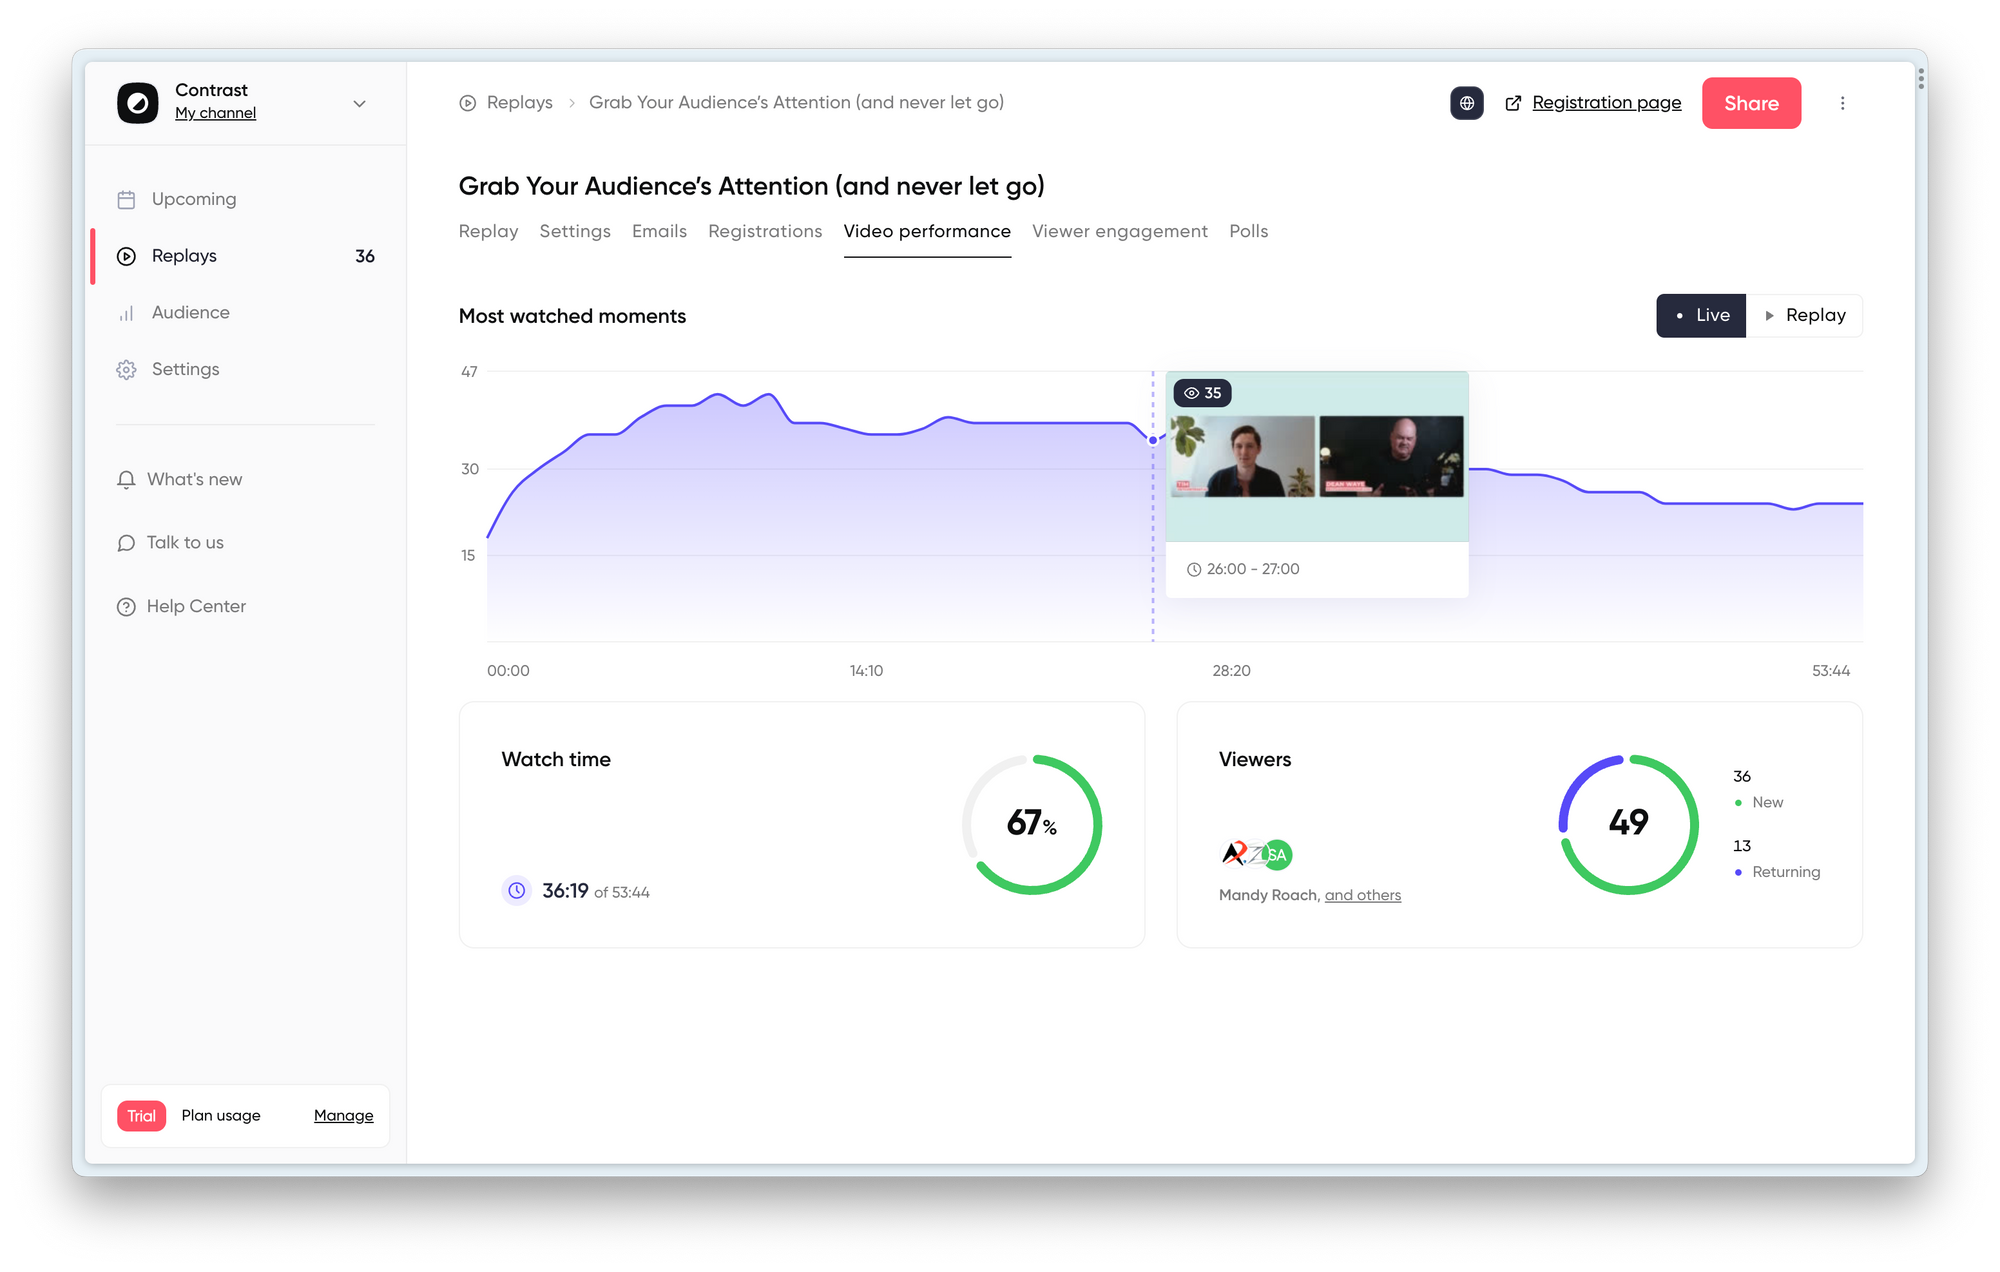
Task: Switch to the Replay tab
Action: click(x=488, y=232)
